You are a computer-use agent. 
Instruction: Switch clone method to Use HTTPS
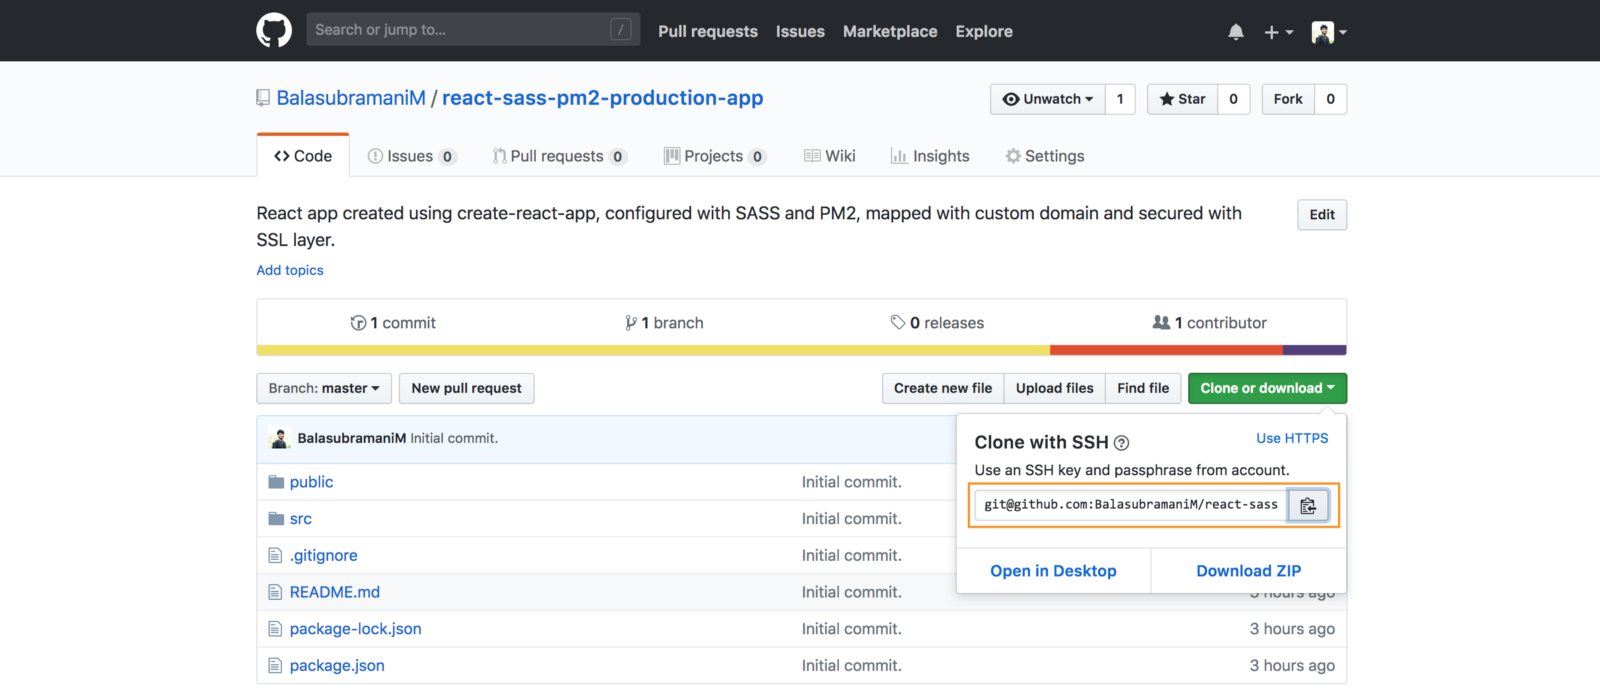tap(1292, 438)
